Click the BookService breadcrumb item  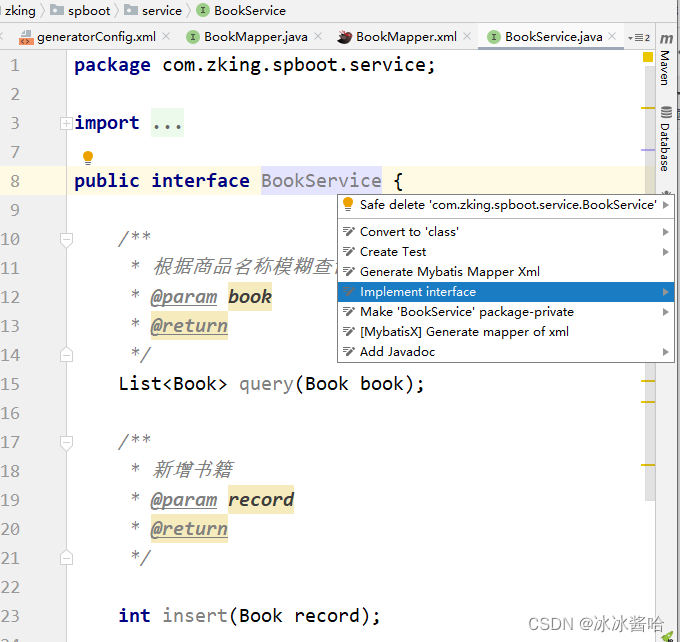click(242, 10)
